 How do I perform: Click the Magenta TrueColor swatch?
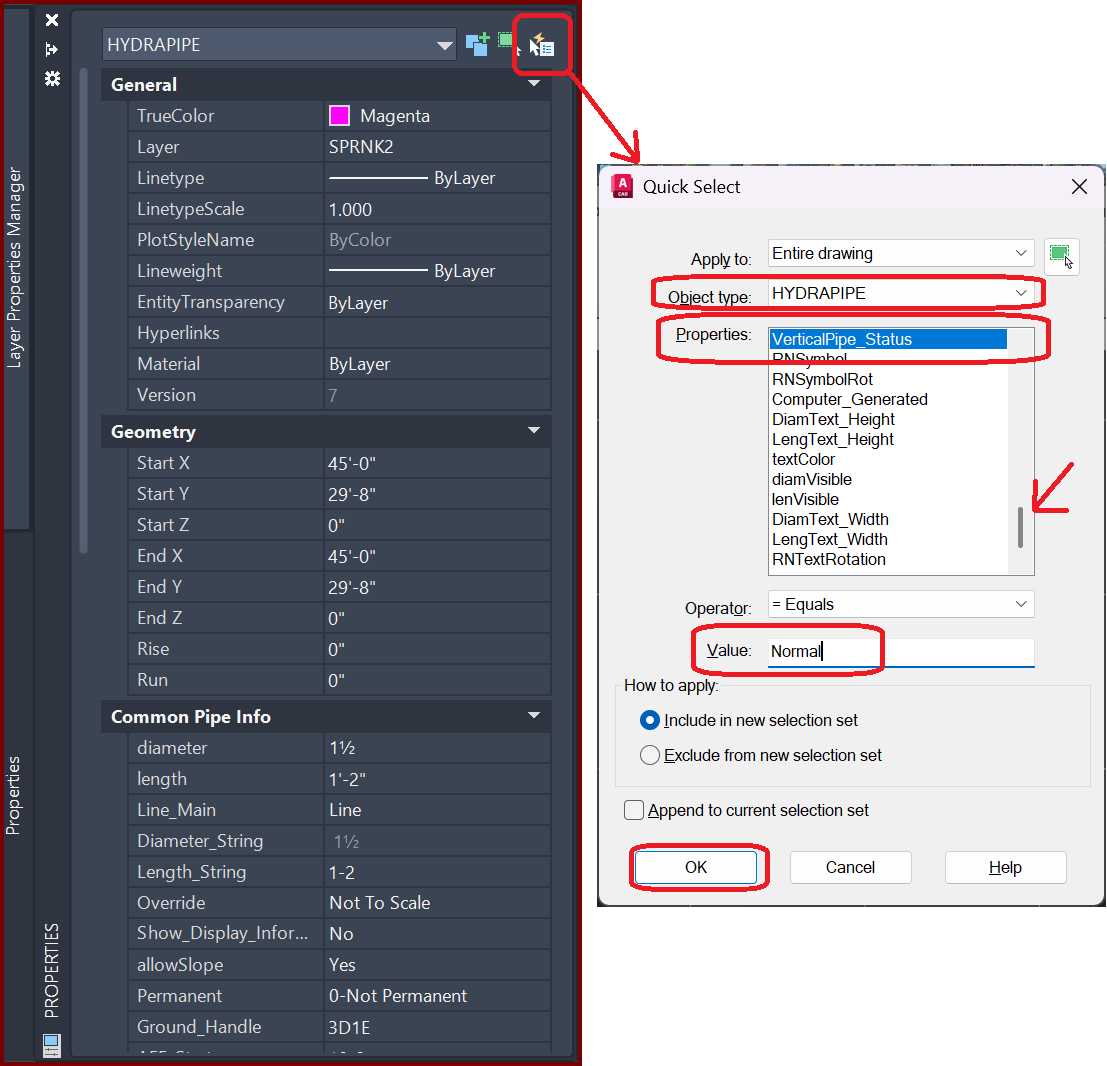point(339,116)
